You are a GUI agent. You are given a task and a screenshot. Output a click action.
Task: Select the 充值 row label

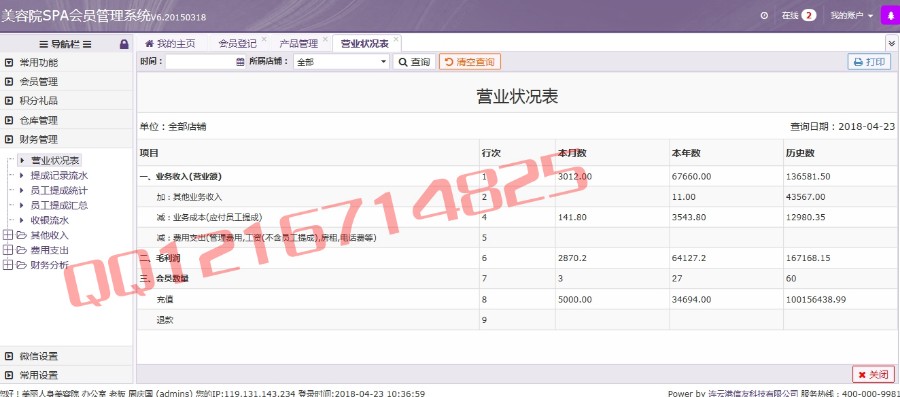(x=165, y=299)
